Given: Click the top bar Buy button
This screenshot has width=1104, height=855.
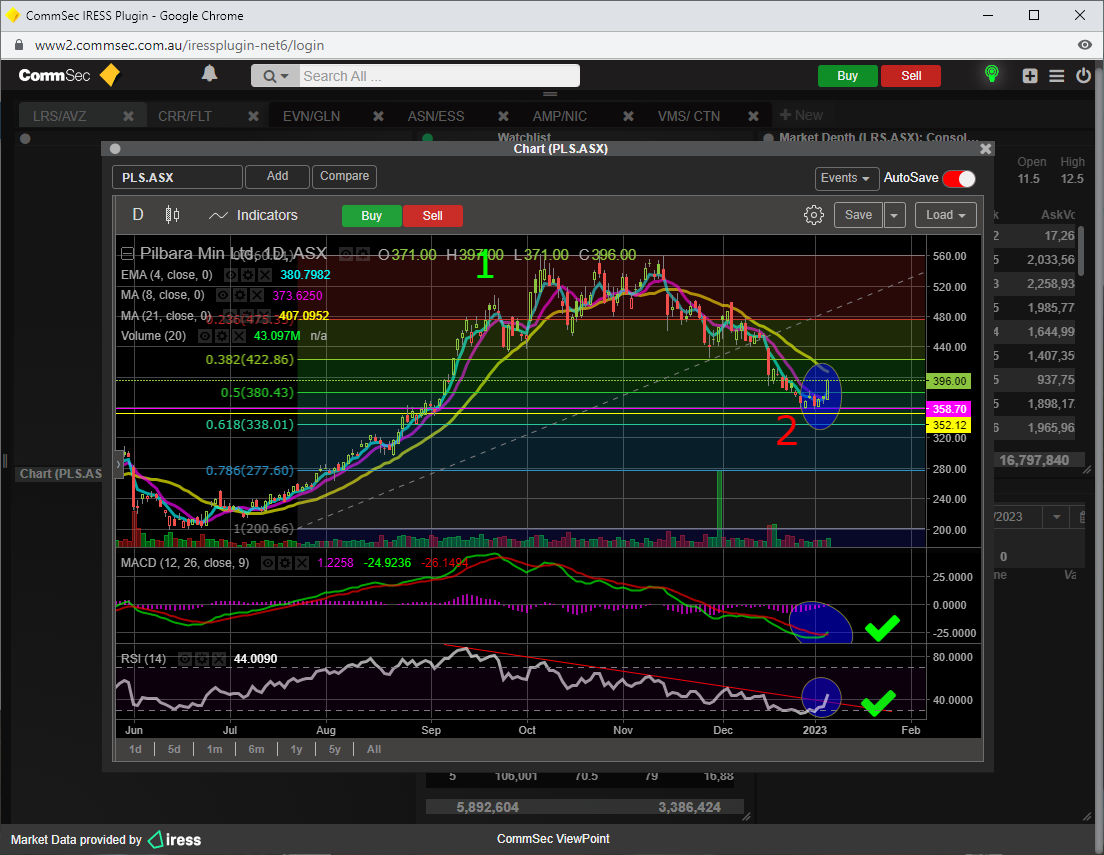Looking at the screenshot, I should point(848,76).
